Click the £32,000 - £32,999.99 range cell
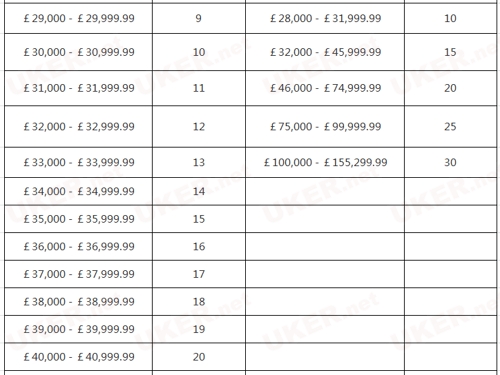This screenshot has height=375, width=500. click(79, 127)
